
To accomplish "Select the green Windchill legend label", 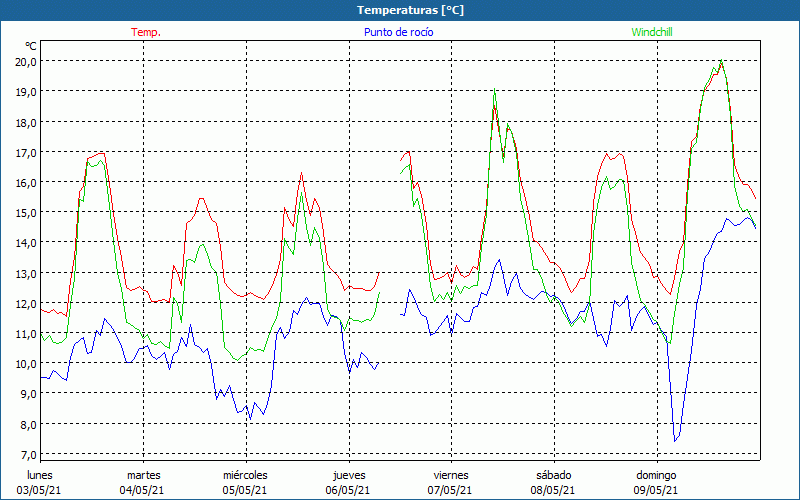I will [x=652, y=32].
